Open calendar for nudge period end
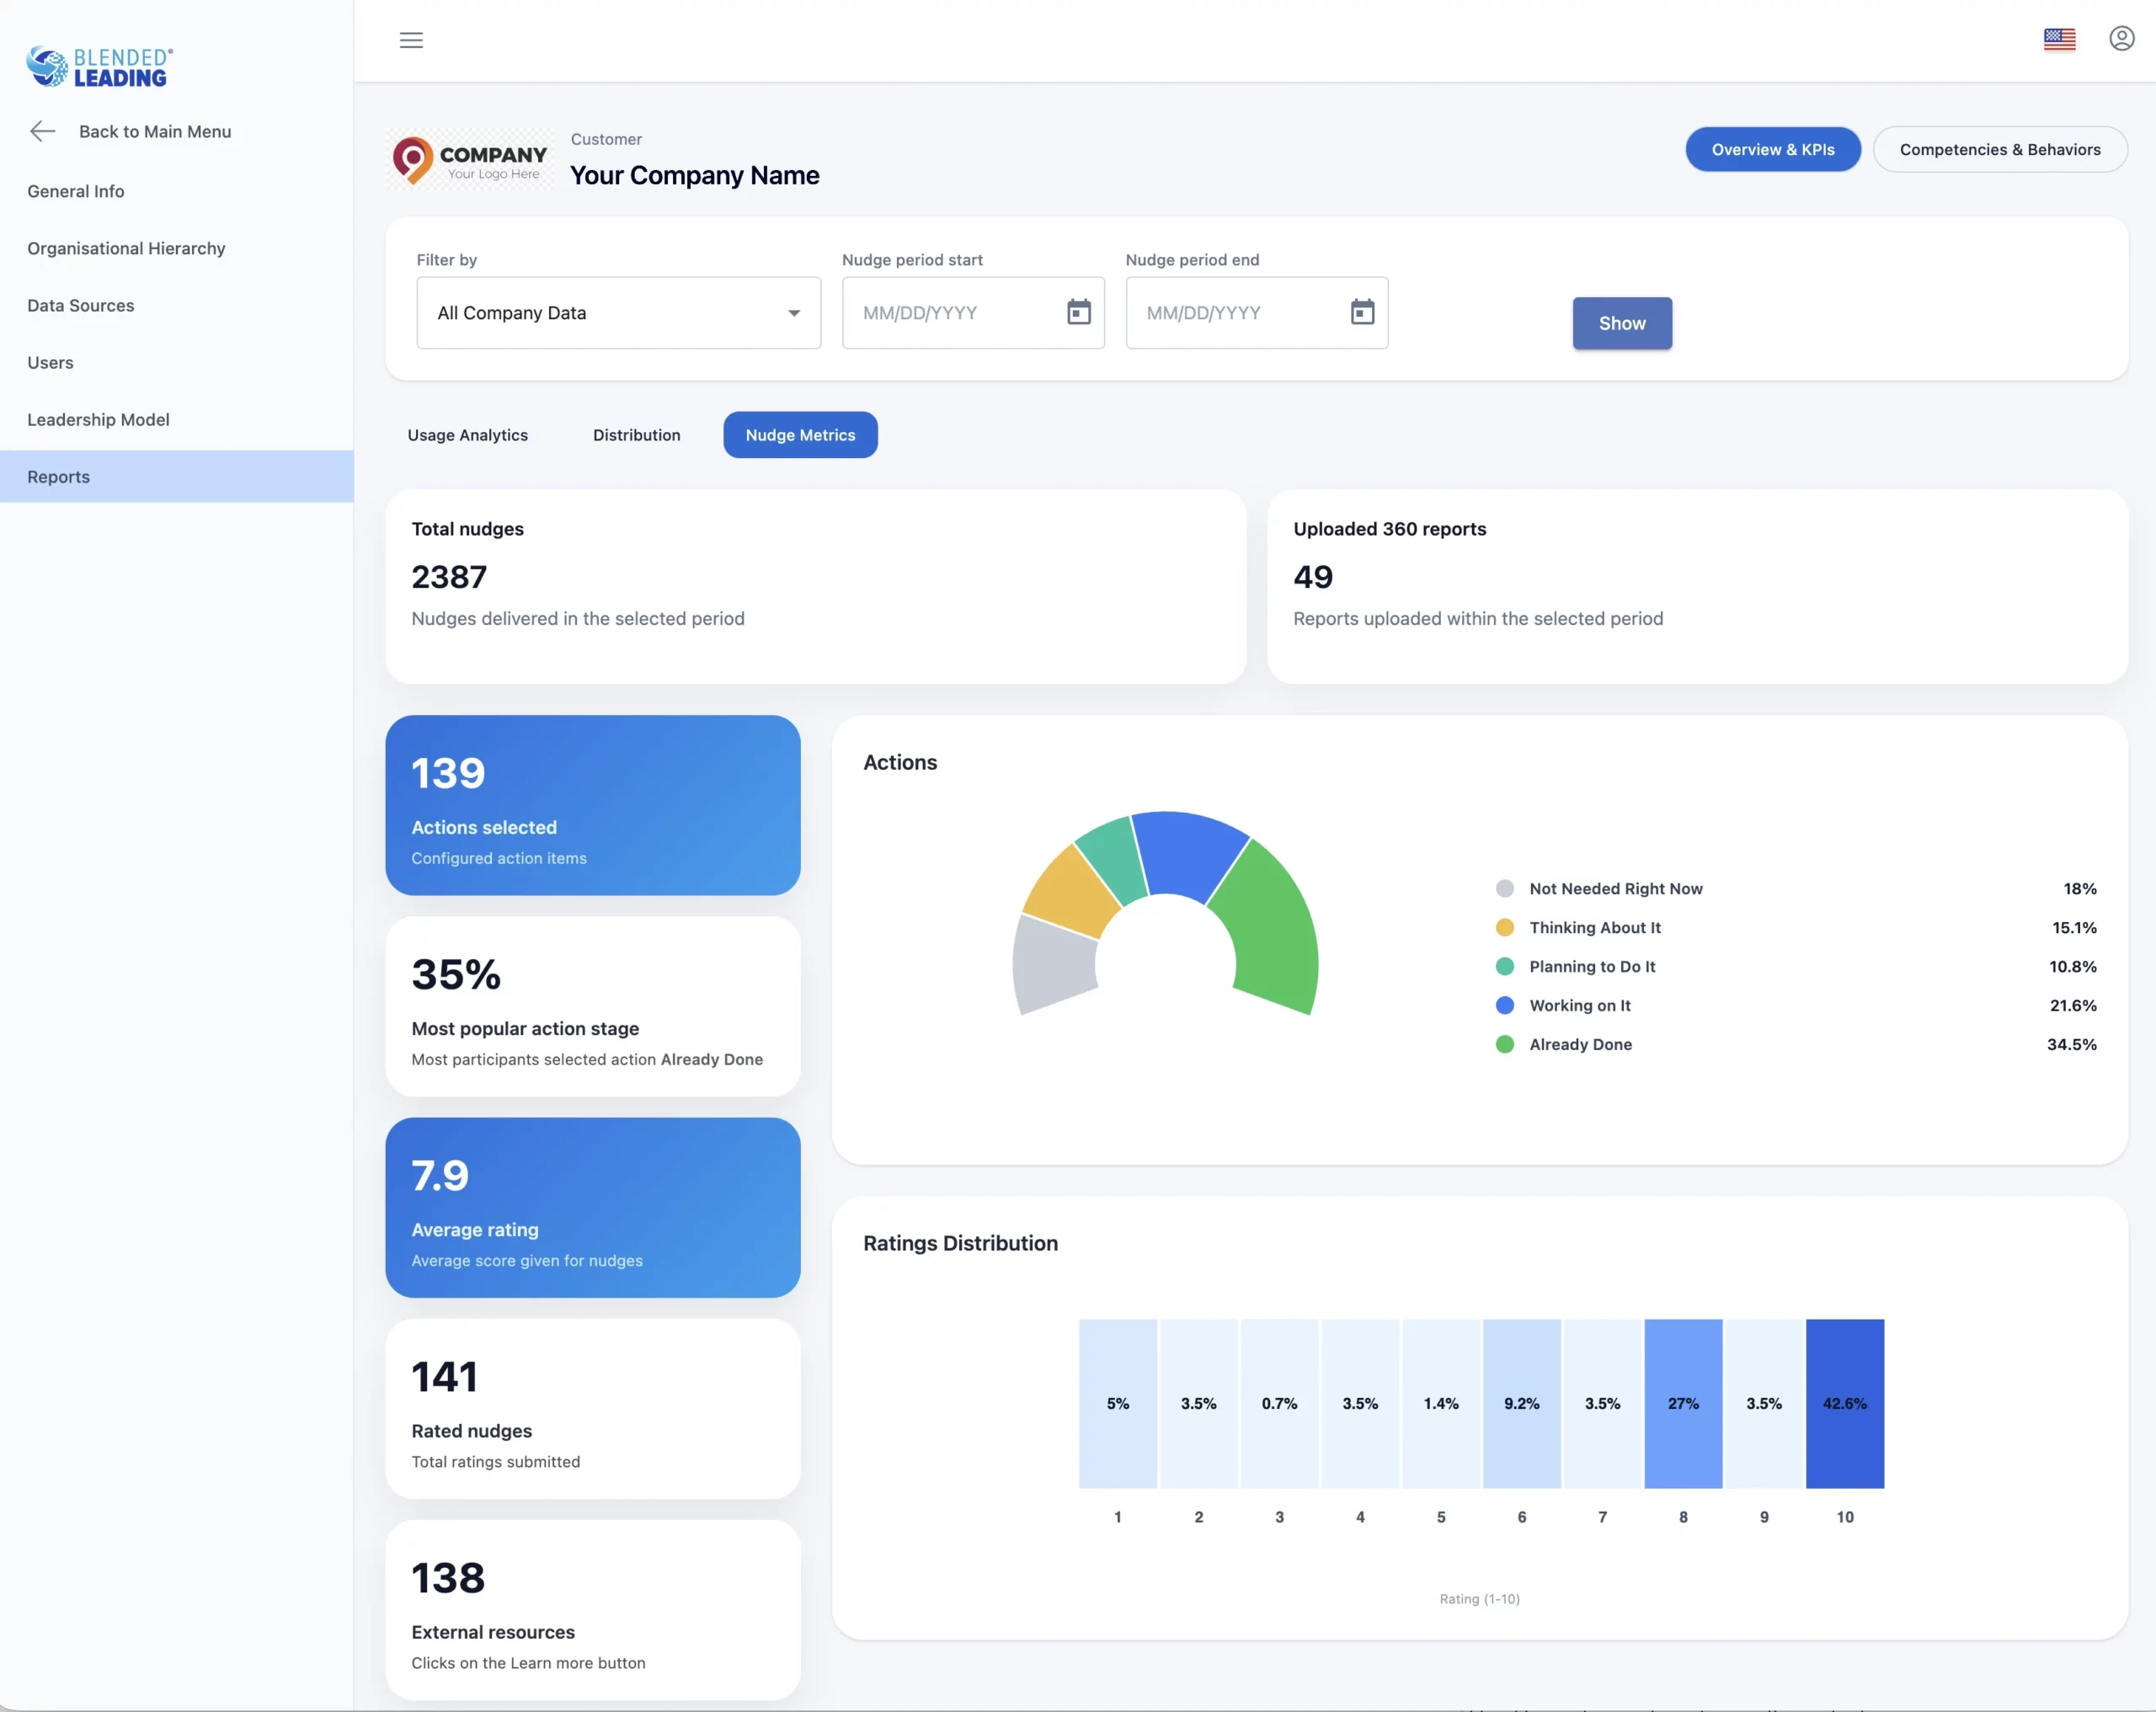This screenshot has width=2156, height=1712. click(1362, 313)
